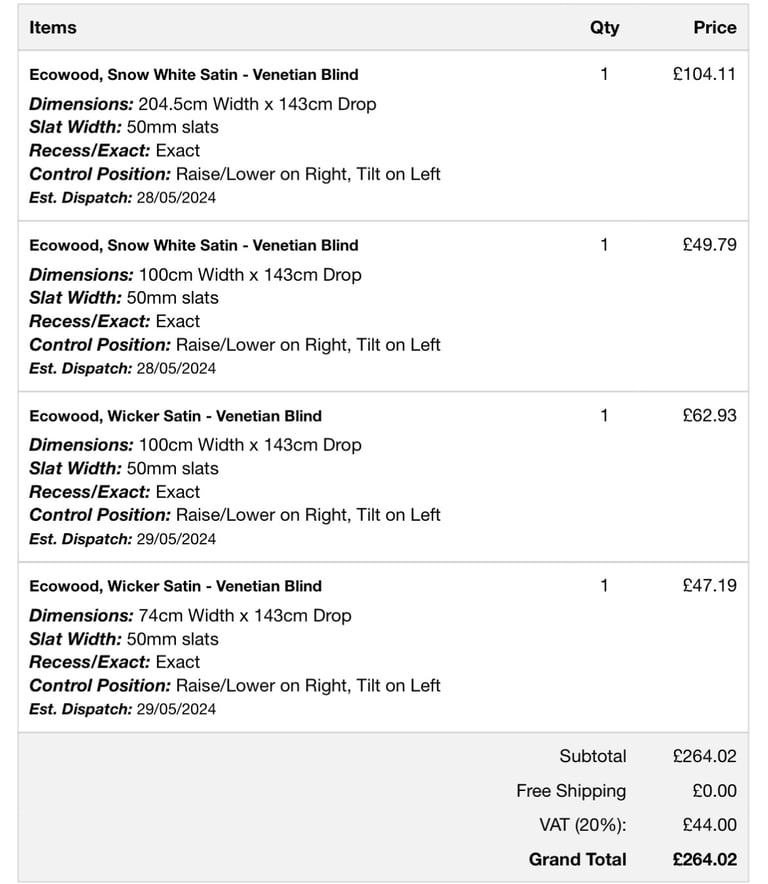Click the first 28/05/2024 dispatch date
Screen dimensions: 768x884
[x=176, y=198]
